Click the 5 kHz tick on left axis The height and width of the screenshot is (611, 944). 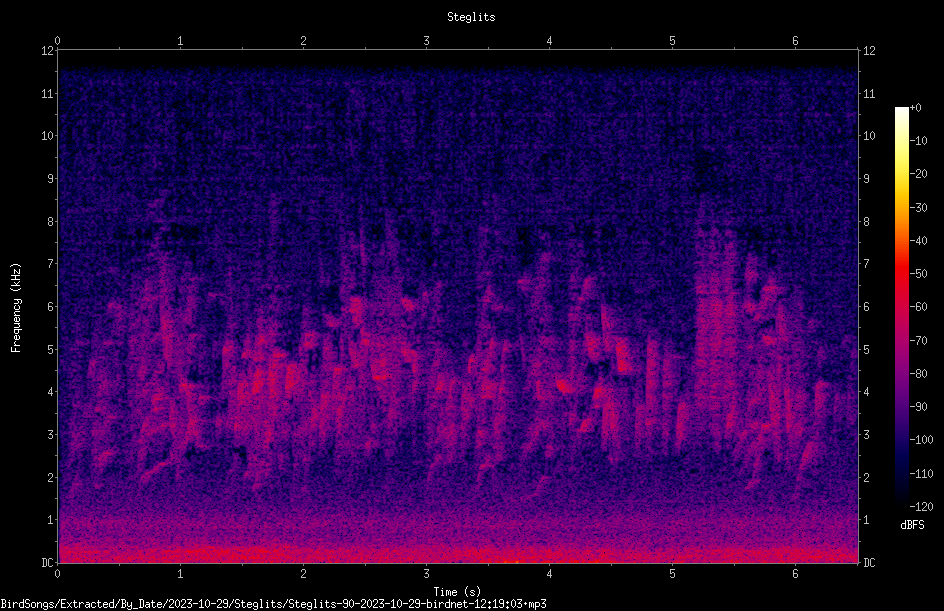tap(51, 350)
